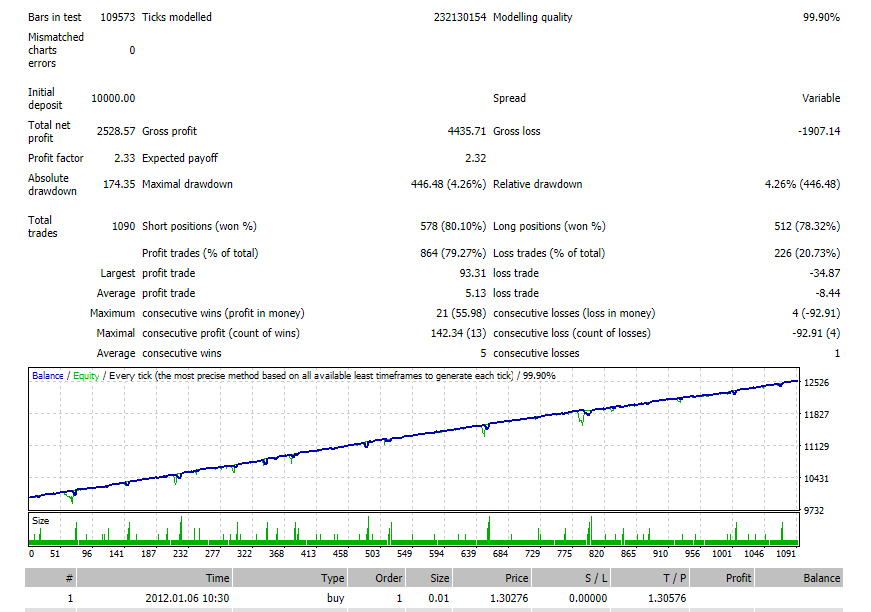
Task: Select Maximal drawdown value 446.48 (4.26%)
Action: click(448, 184)
